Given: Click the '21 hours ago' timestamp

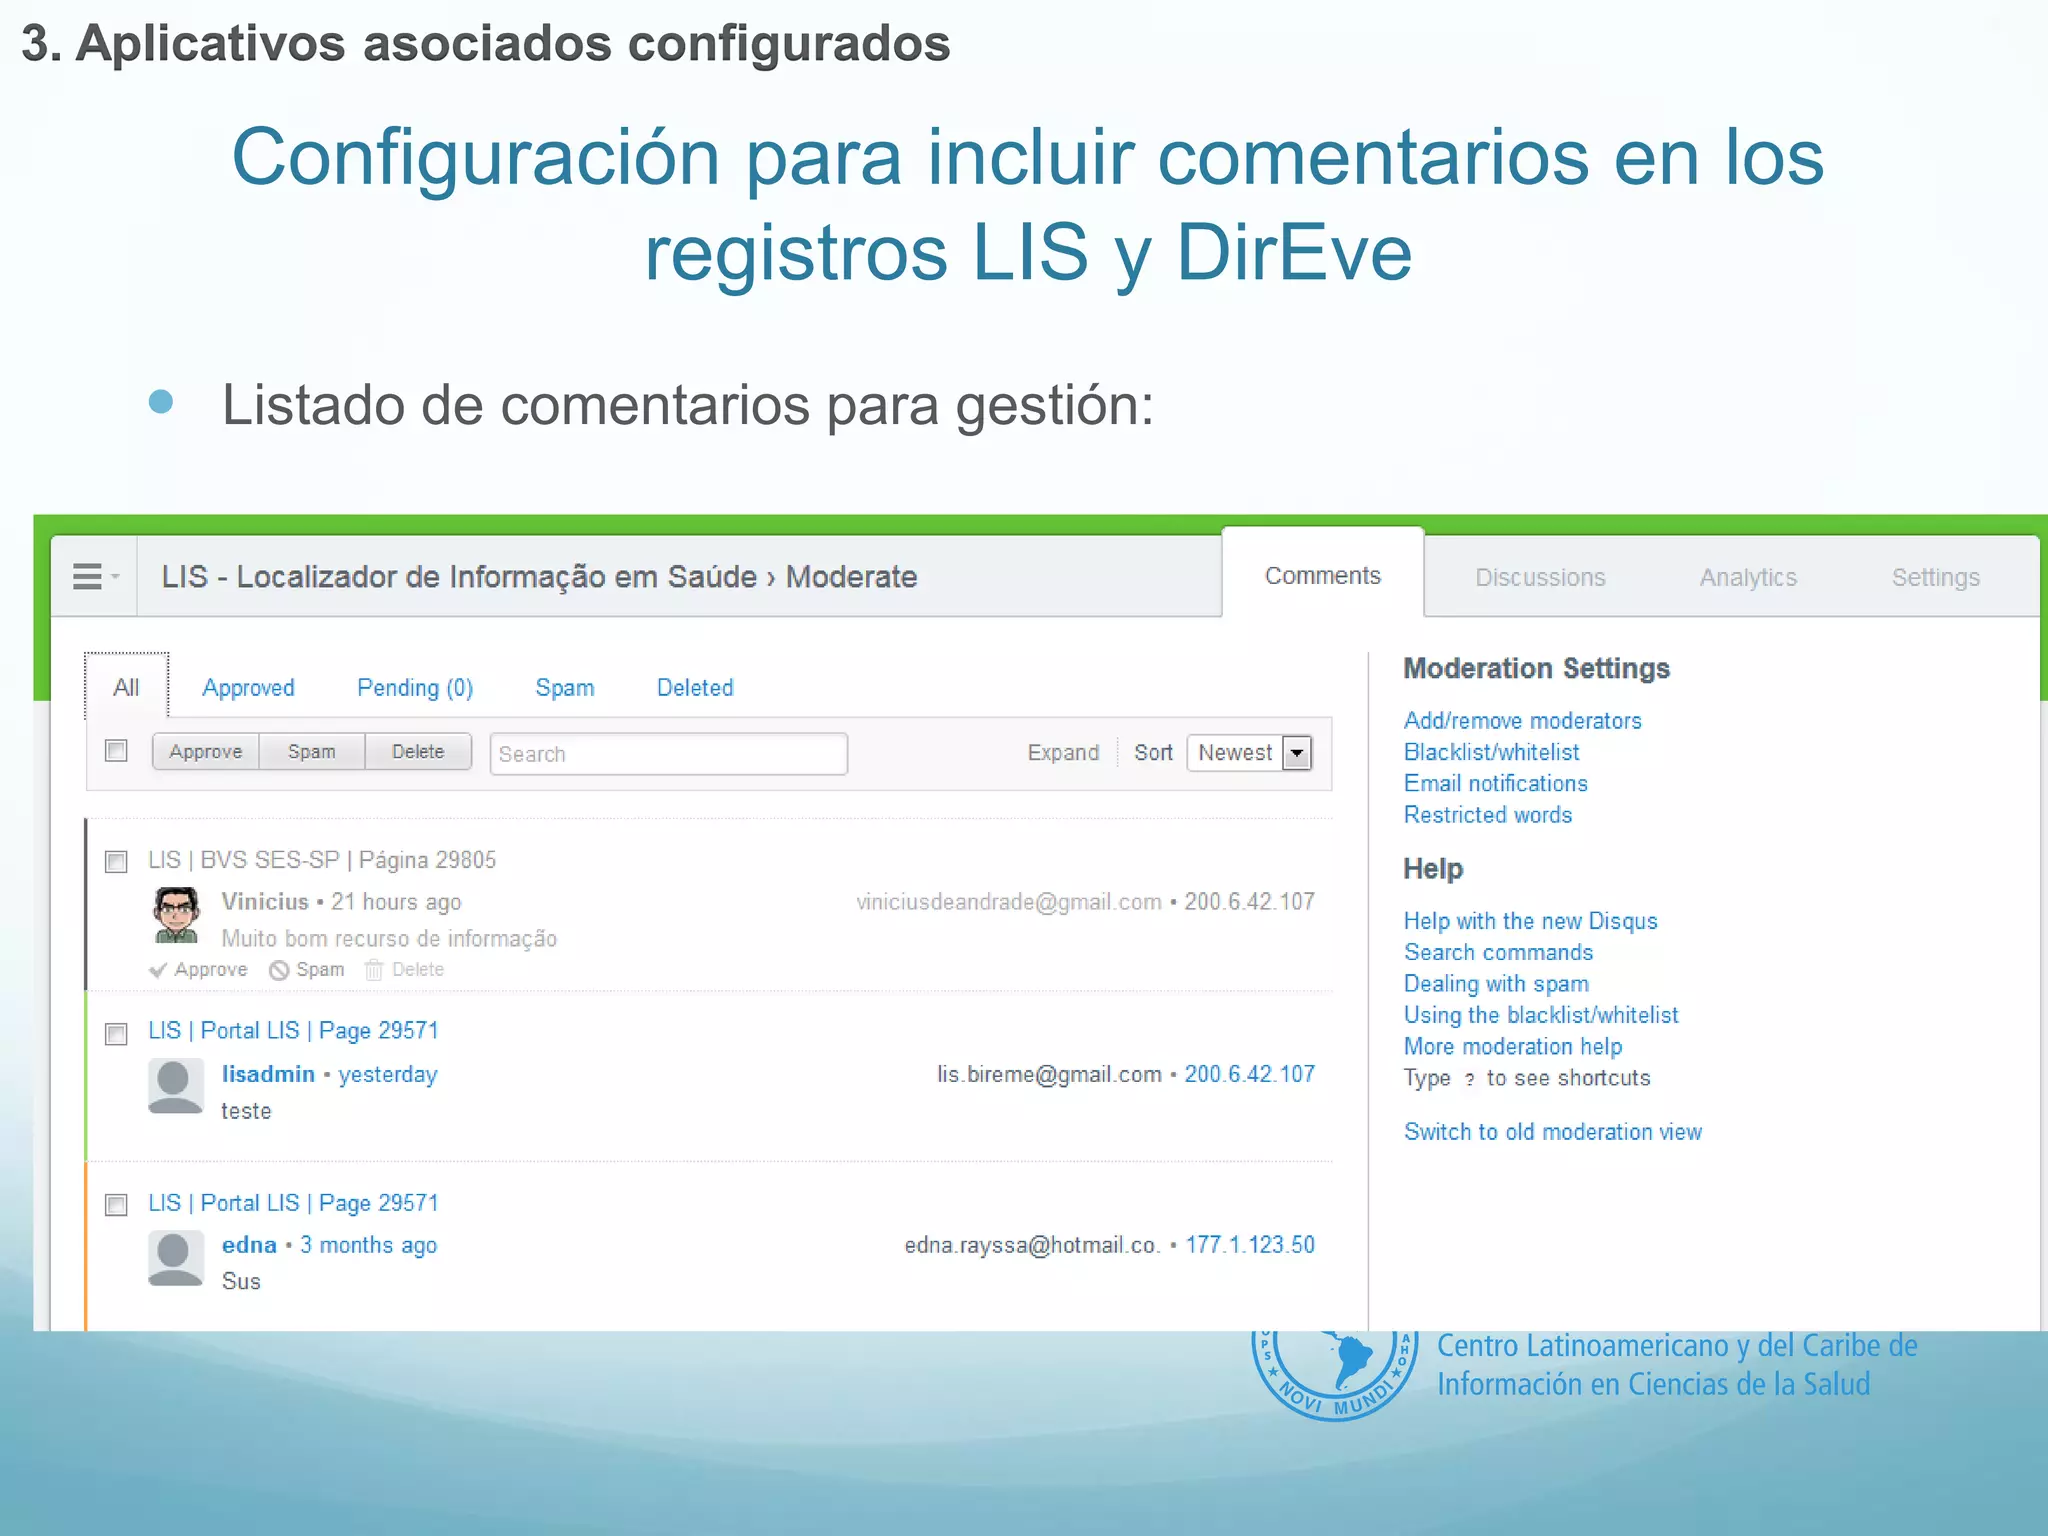Looking at the screenshot, I should click(396, 902).
